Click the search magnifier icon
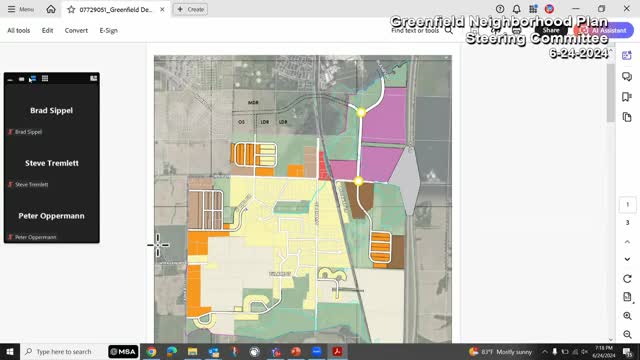This screenshot has width=640, height=360. coord(449,30)
